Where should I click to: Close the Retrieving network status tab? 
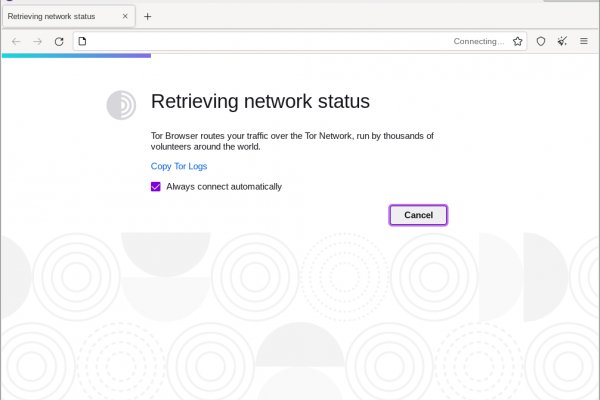coord(126,17)
